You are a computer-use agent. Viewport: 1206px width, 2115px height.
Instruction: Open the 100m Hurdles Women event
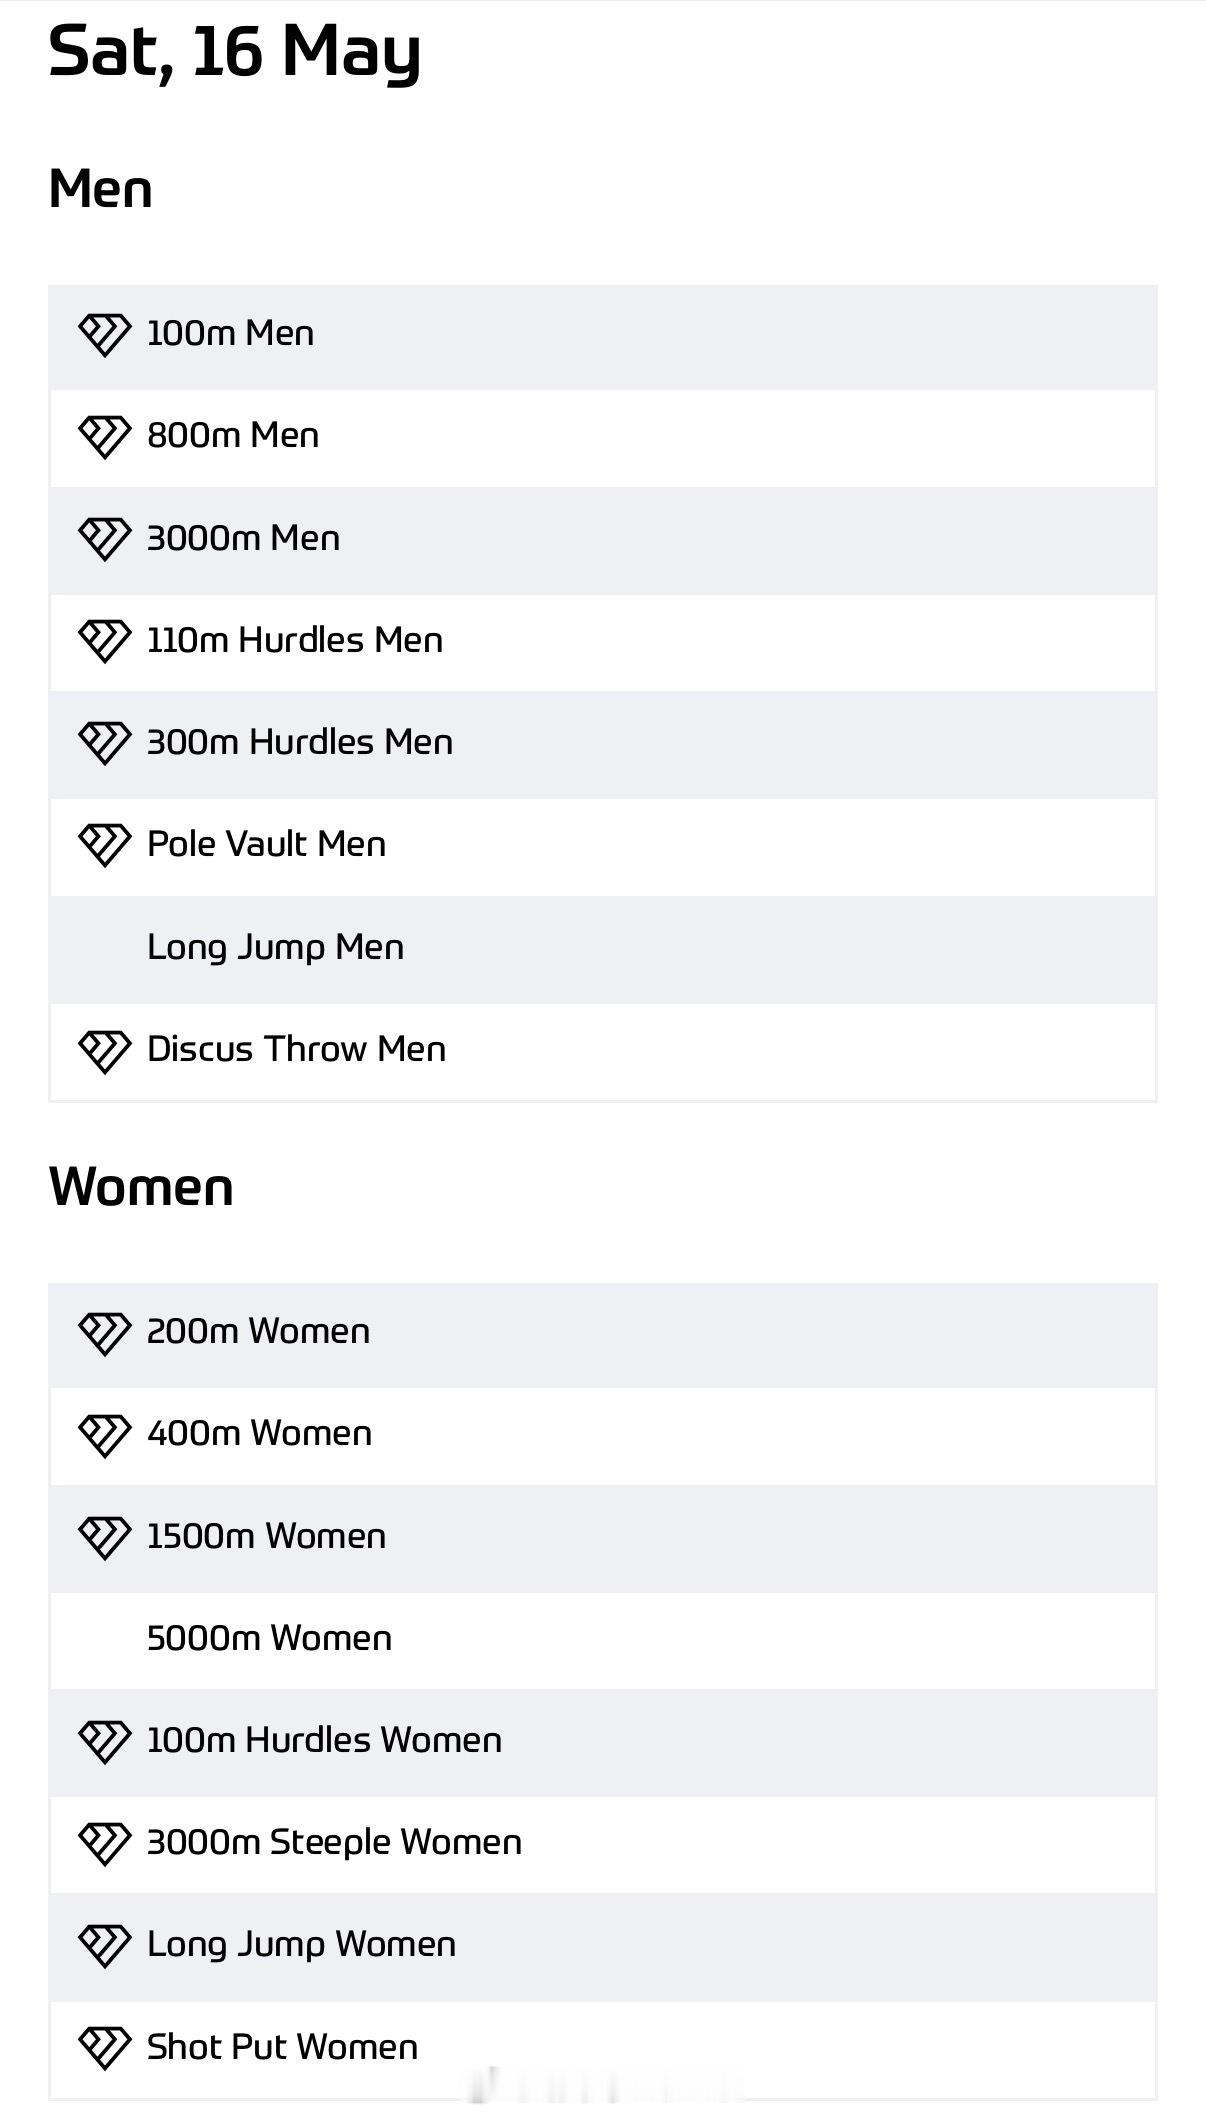(x=324, y=1740)
